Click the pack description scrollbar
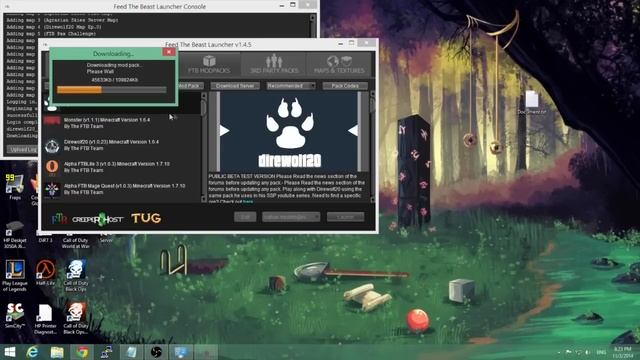This screenshot has width=640, height=360. (x=372, y=147)
